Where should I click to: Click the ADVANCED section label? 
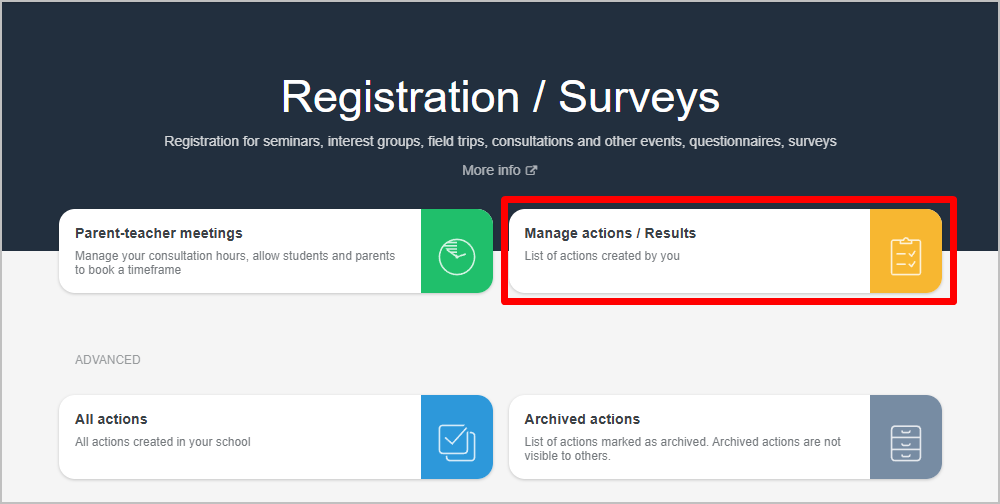[x=108, y=360]
